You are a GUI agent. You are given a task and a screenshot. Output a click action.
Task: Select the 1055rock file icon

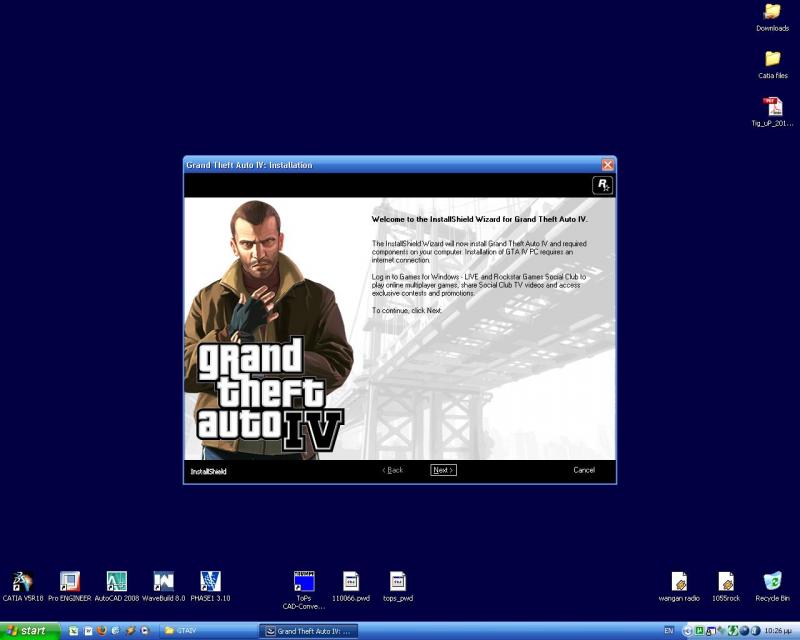pyautogui.click(x=726, y=587)
